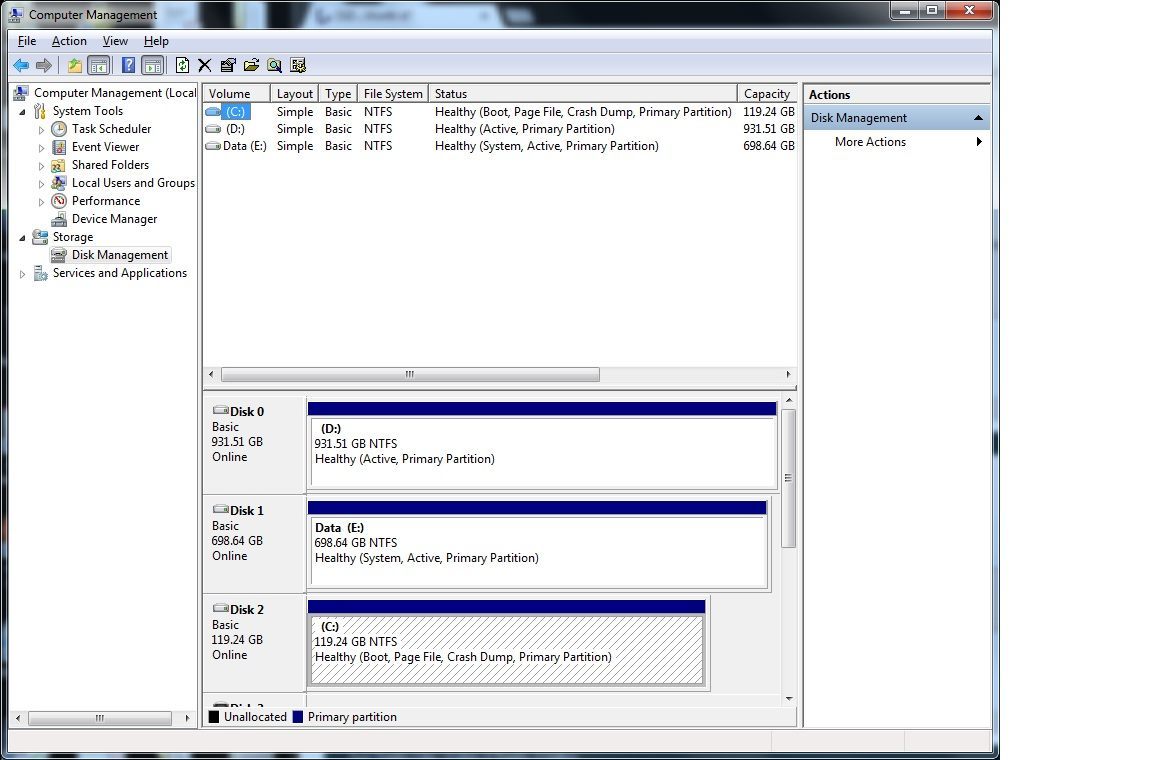Sort by the Volume column header
The image size is (1152, 760).
[237, 93]
